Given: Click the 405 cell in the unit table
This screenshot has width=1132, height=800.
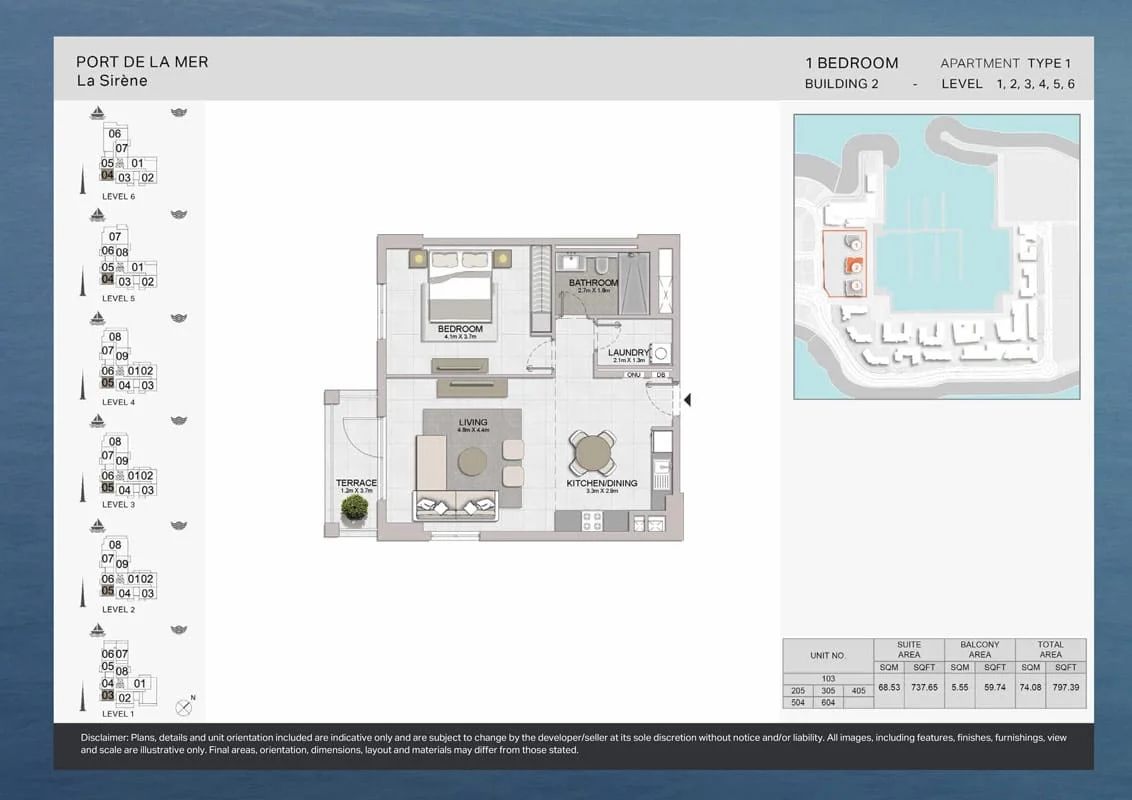Looking at the screenshot, I should tap(858, 690).
